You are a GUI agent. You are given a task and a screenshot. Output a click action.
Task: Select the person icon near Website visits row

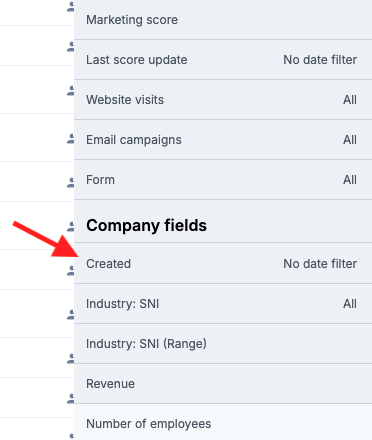click(x=71, y=91)
